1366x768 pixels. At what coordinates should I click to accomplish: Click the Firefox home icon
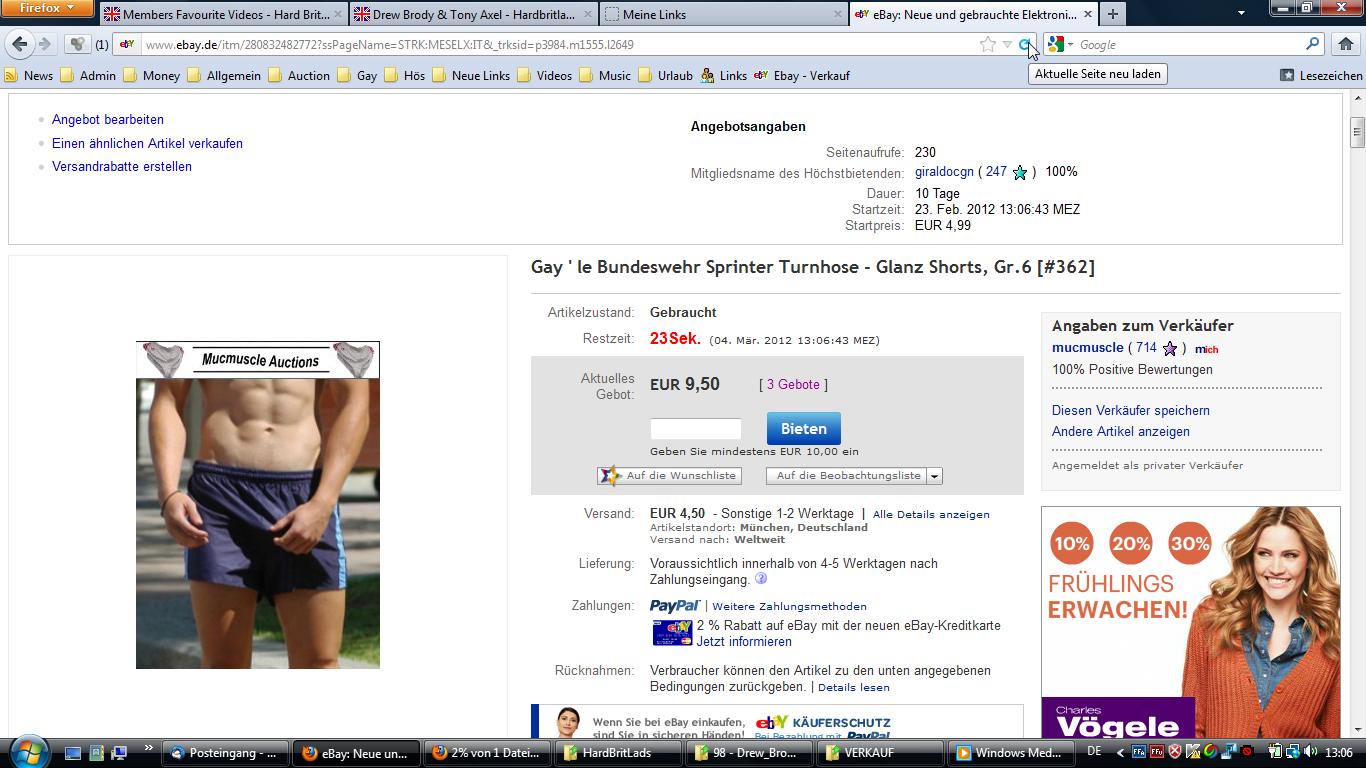1345,44
